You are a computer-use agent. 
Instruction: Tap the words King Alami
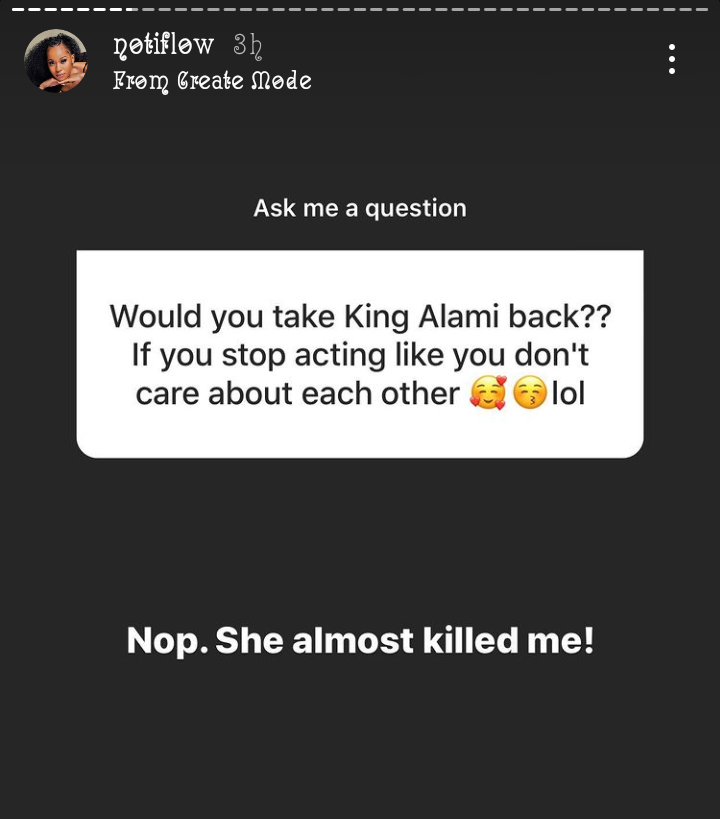click(x=422, y=317)
